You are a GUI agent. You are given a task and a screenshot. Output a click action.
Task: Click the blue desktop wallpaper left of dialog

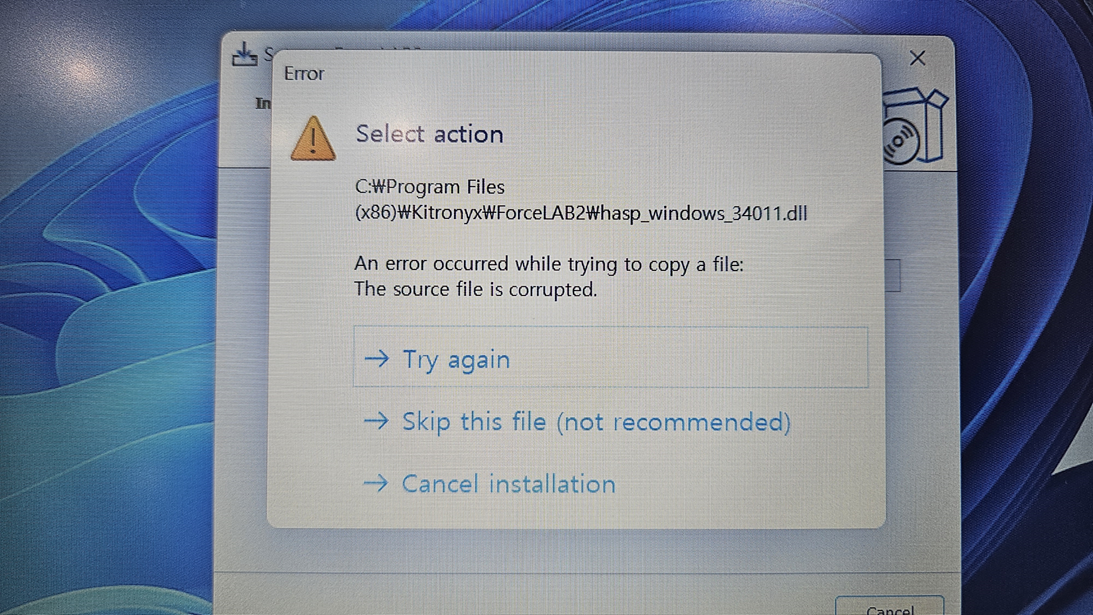coord(105,314)
